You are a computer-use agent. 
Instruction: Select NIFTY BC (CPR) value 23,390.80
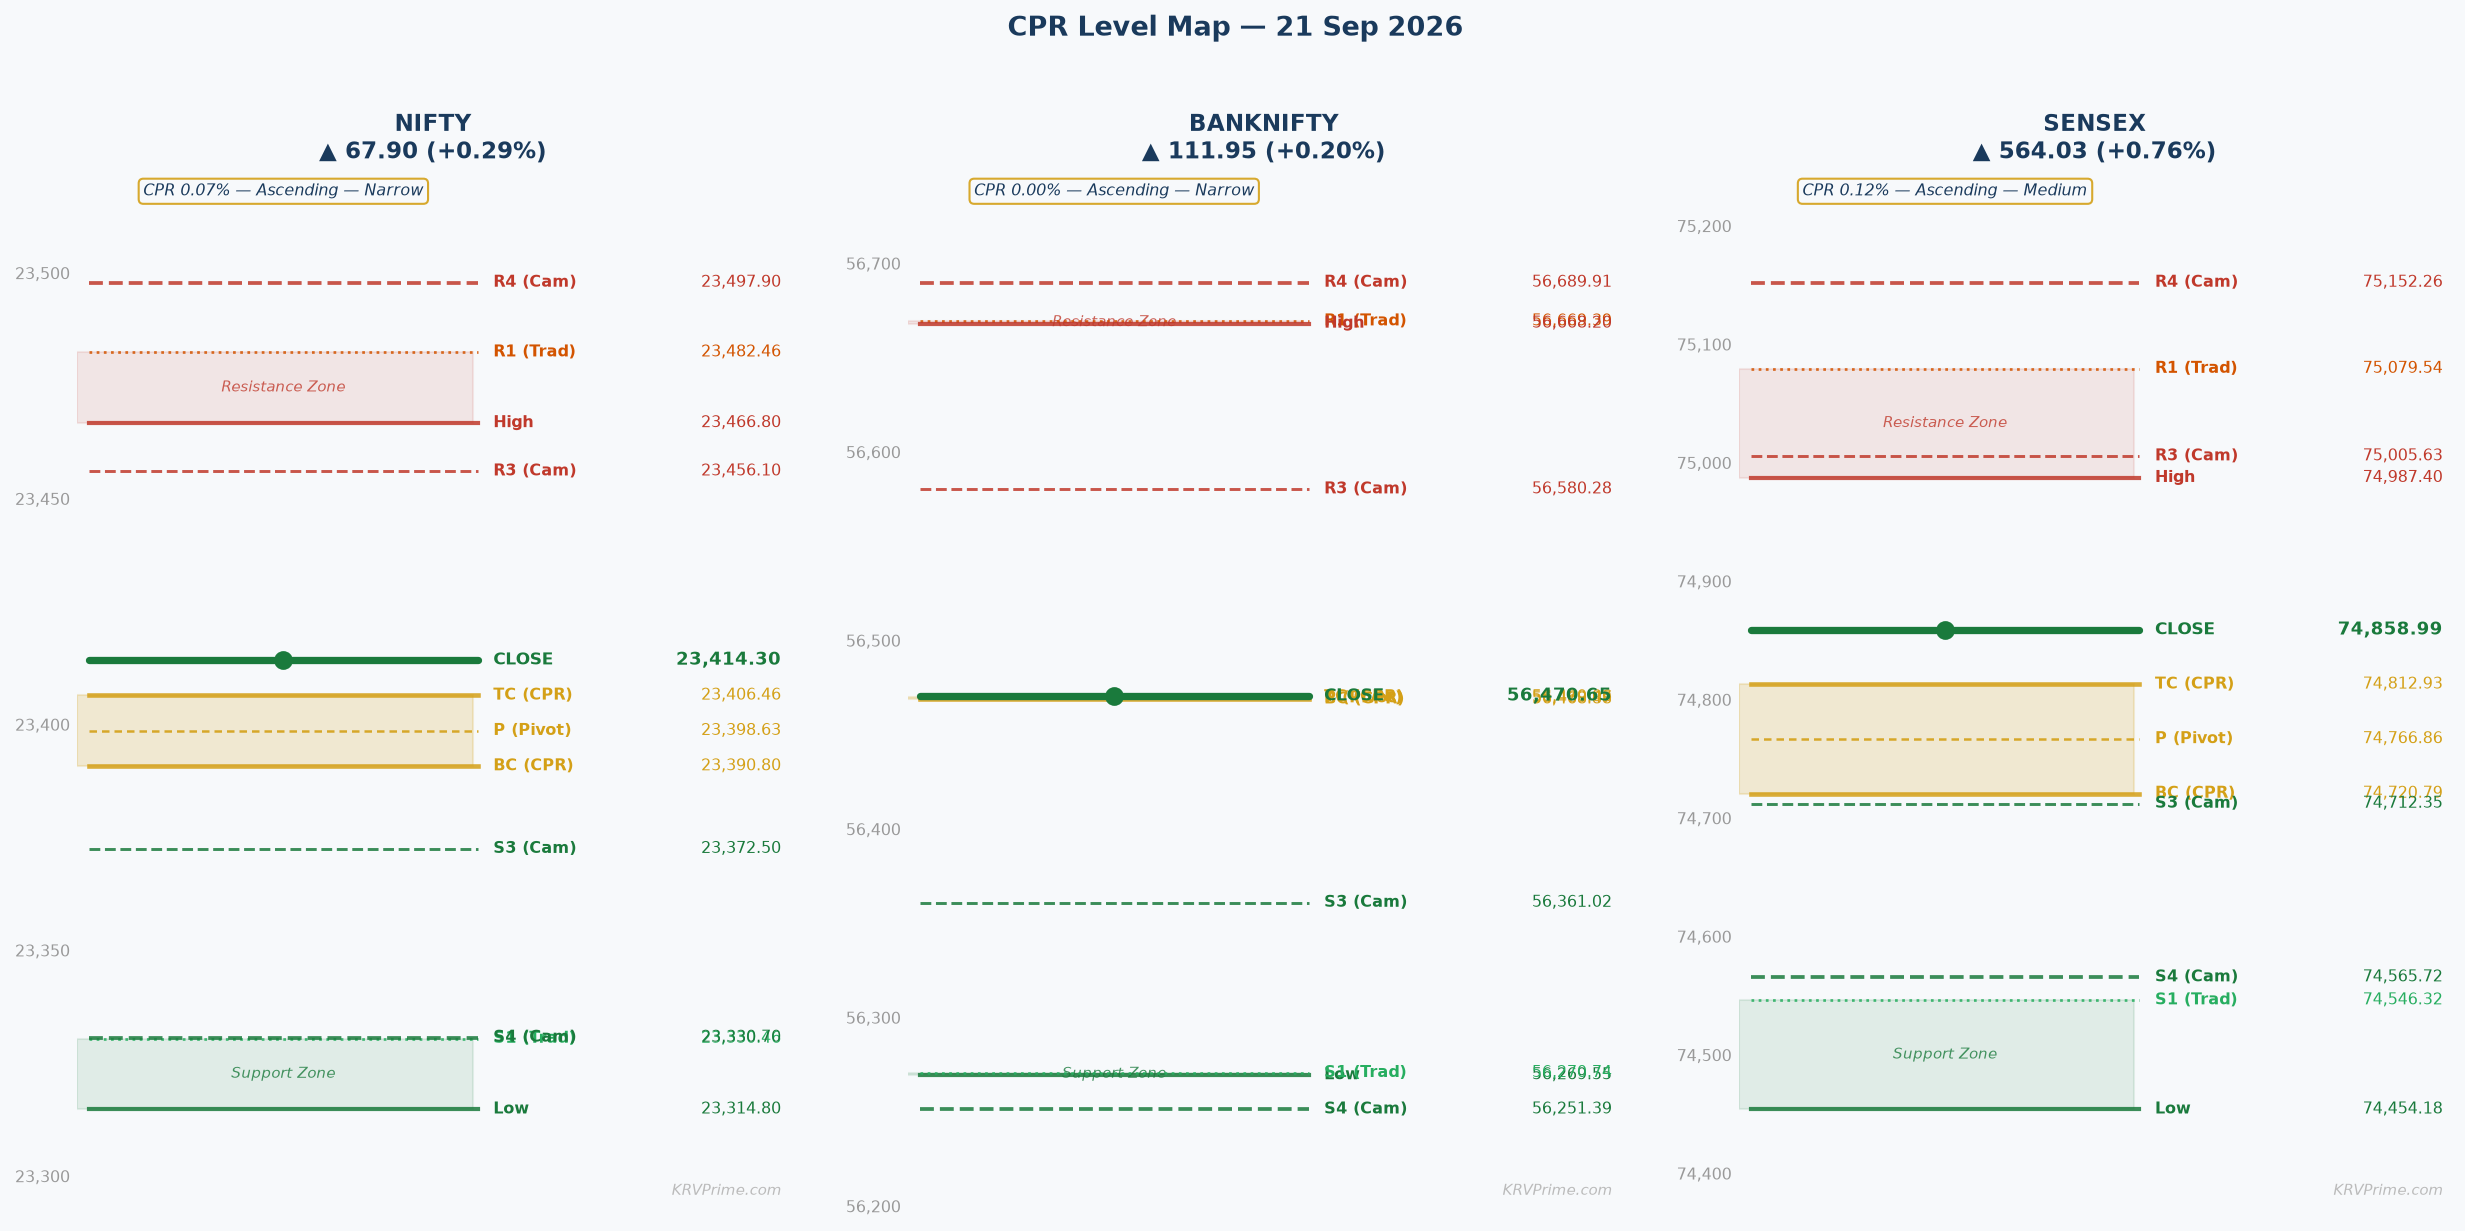[741, 766]
